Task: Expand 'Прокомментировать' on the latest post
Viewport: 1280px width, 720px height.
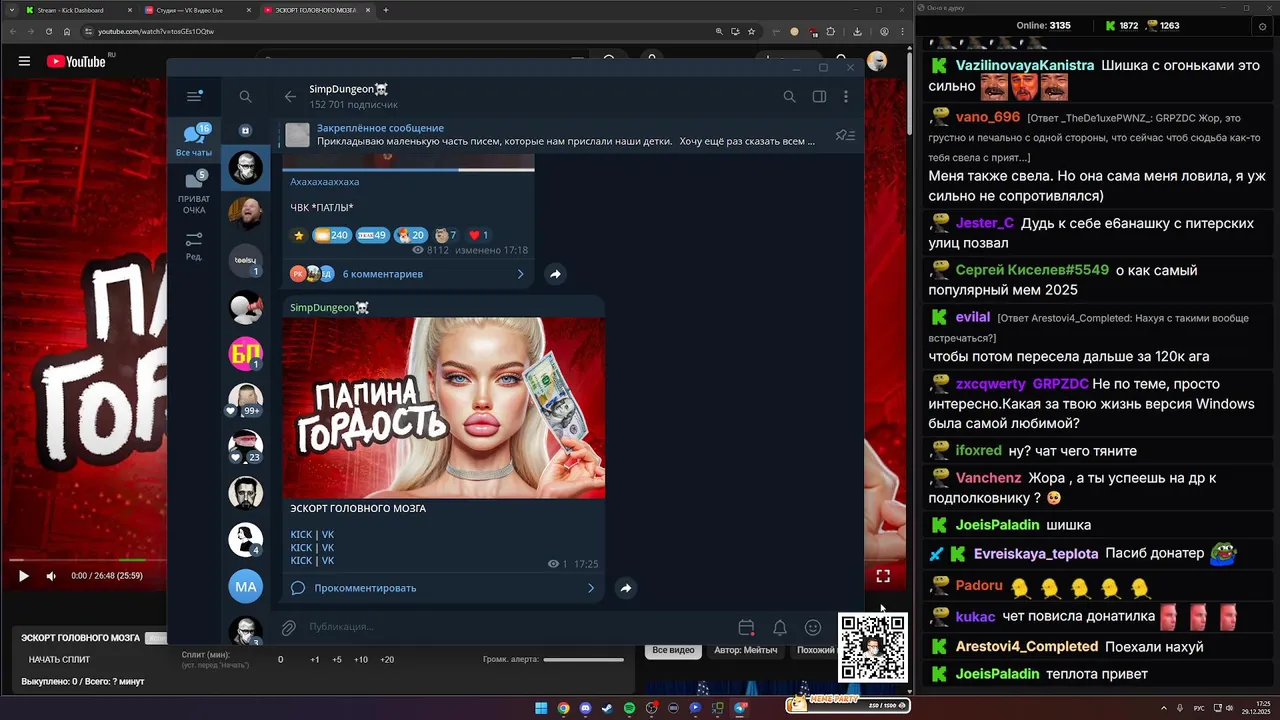Action: (x=443, y=588)
